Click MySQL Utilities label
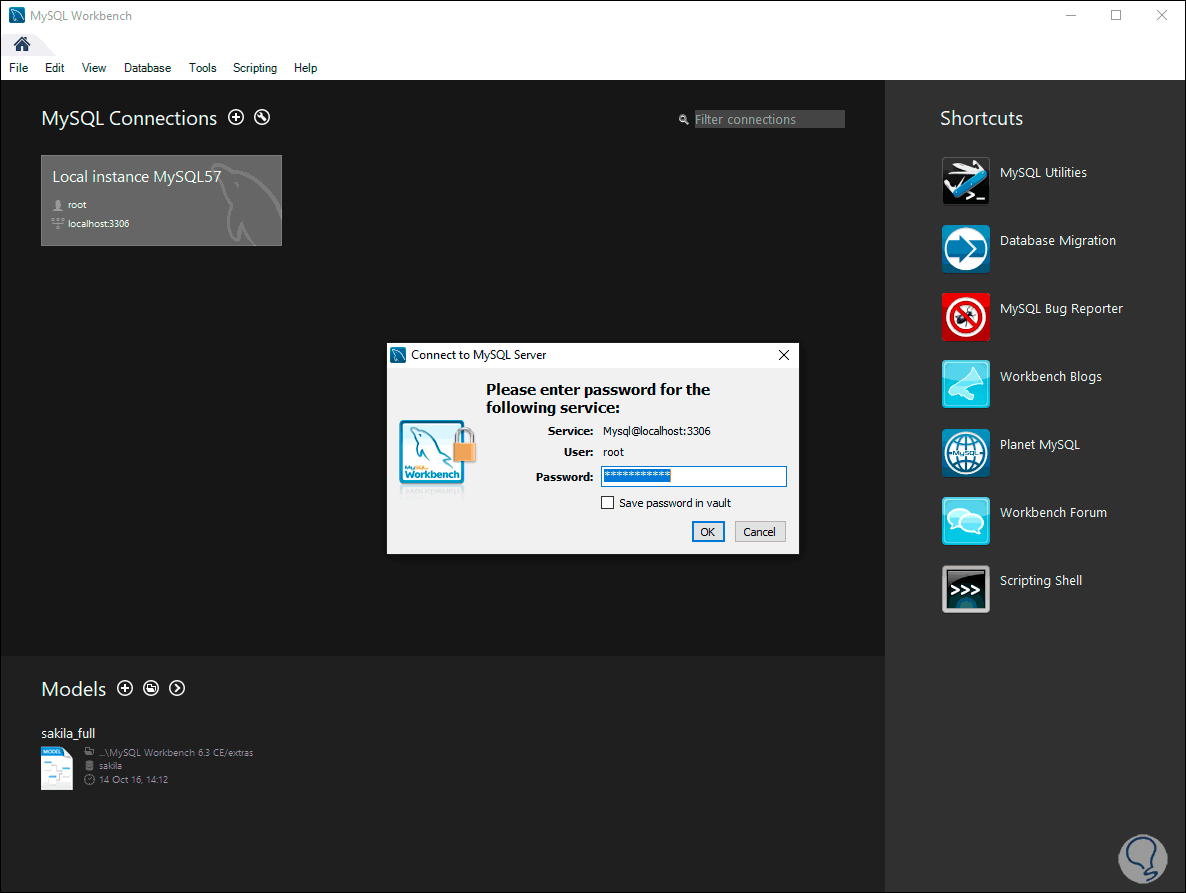Image resolution: width=1186 pixels, height=893 pixels. pos(1043,173)
